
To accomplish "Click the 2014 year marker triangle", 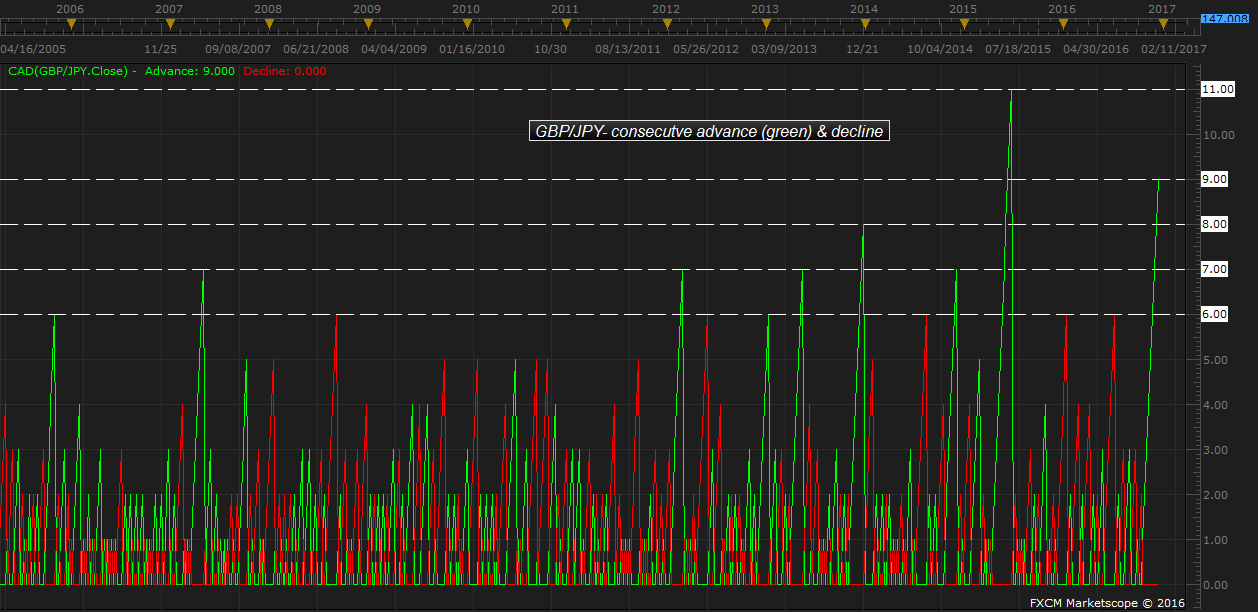I will click(x=864, y=24).
